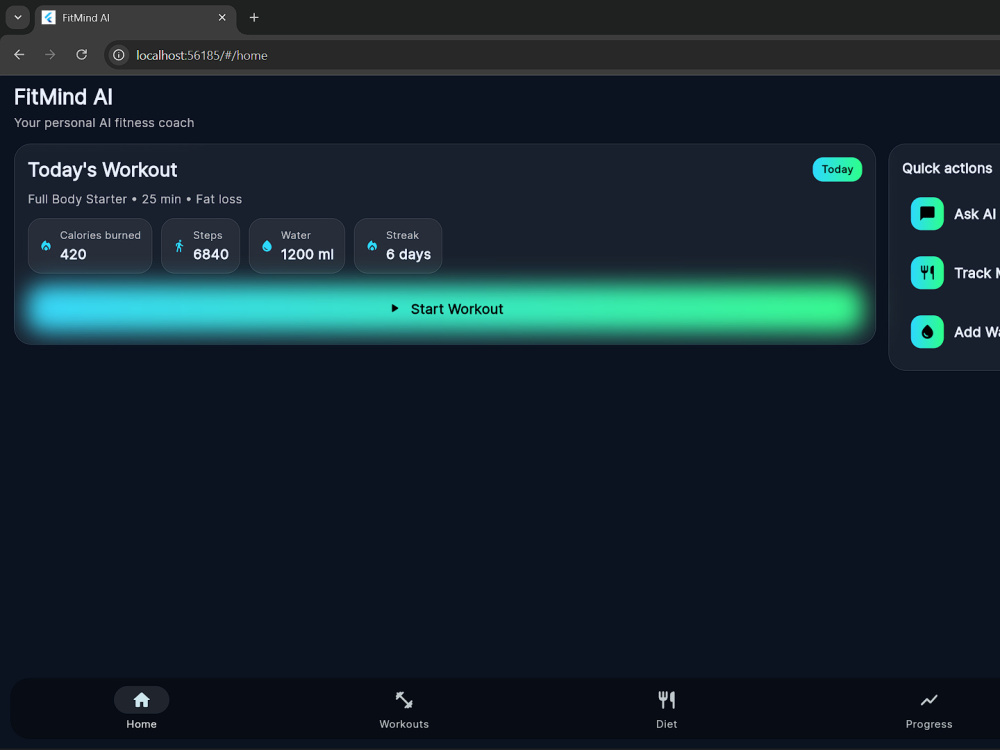Select the FitMind AI browser tab

(136, 17)
